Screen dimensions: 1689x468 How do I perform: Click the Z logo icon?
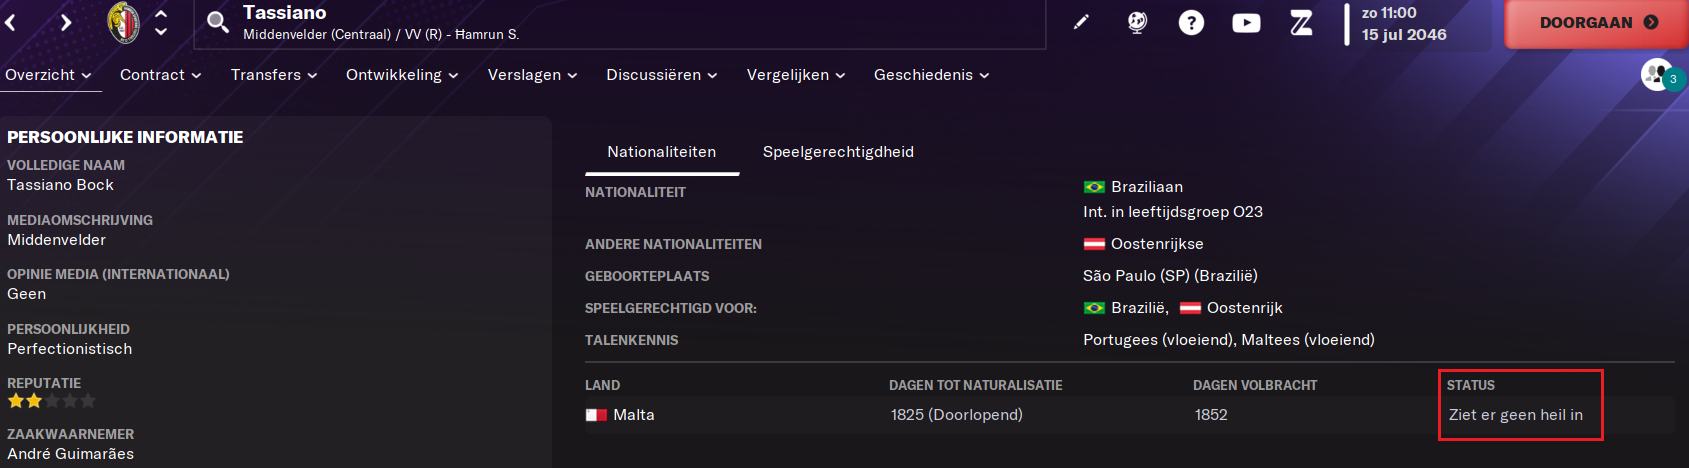pyautogui.click(x=1301, y=22)
